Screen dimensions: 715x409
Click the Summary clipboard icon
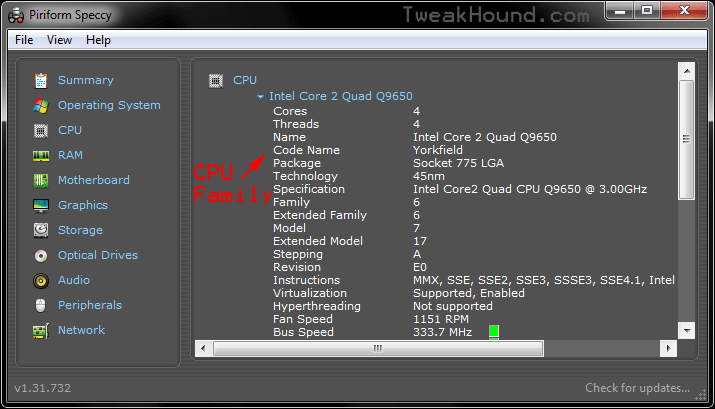point(41,81)
